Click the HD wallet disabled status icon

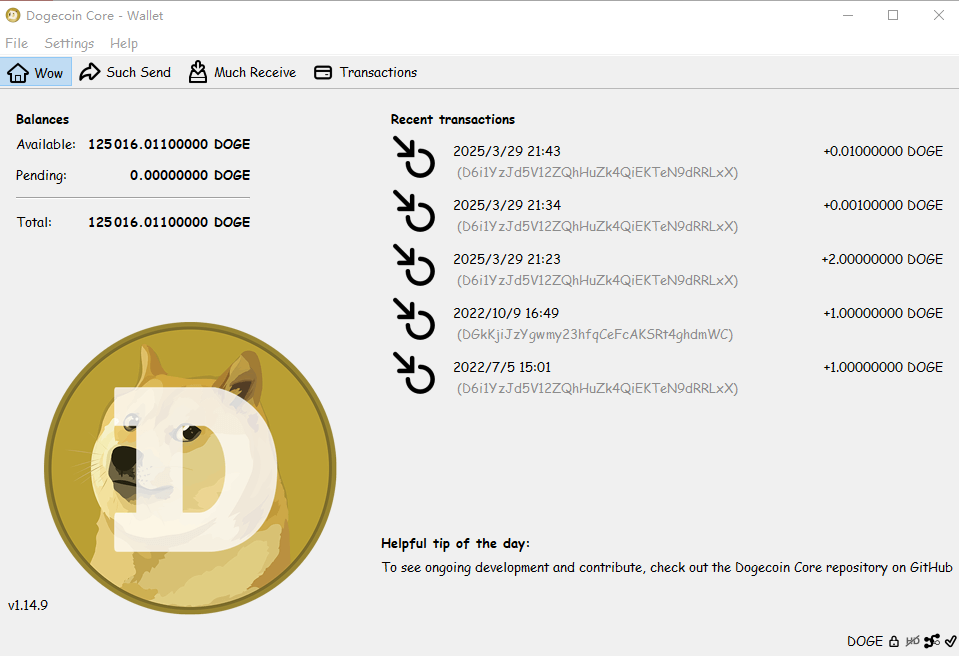click(913, 641)
